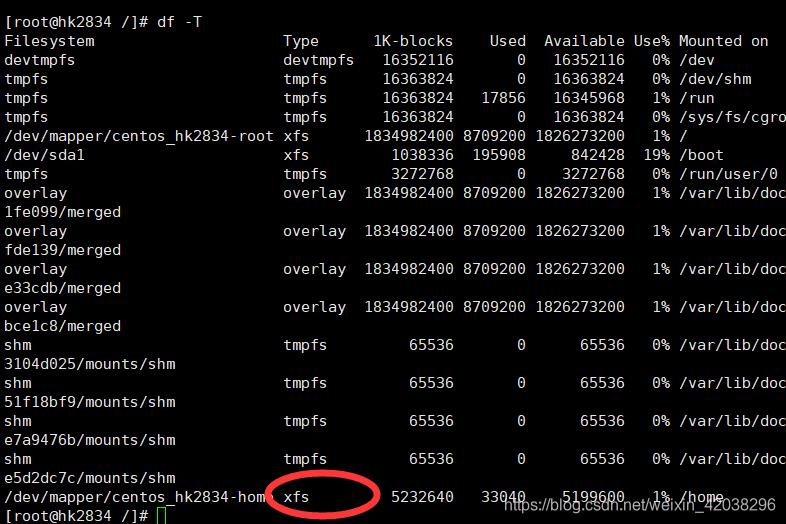The height and width of the screenshot is (524, 786).
Task: Click the '3272768' 1K-blocks value
Action: coord(422,174)
